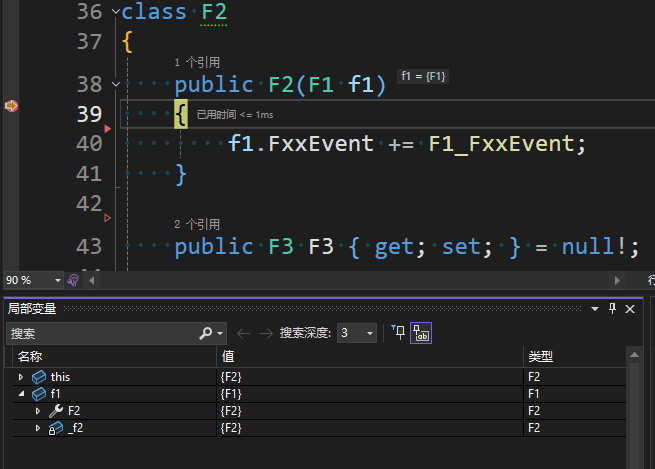Open the Locals window options dropdown arrow
This screenshot has width=655, height=469.
point(595,309)
